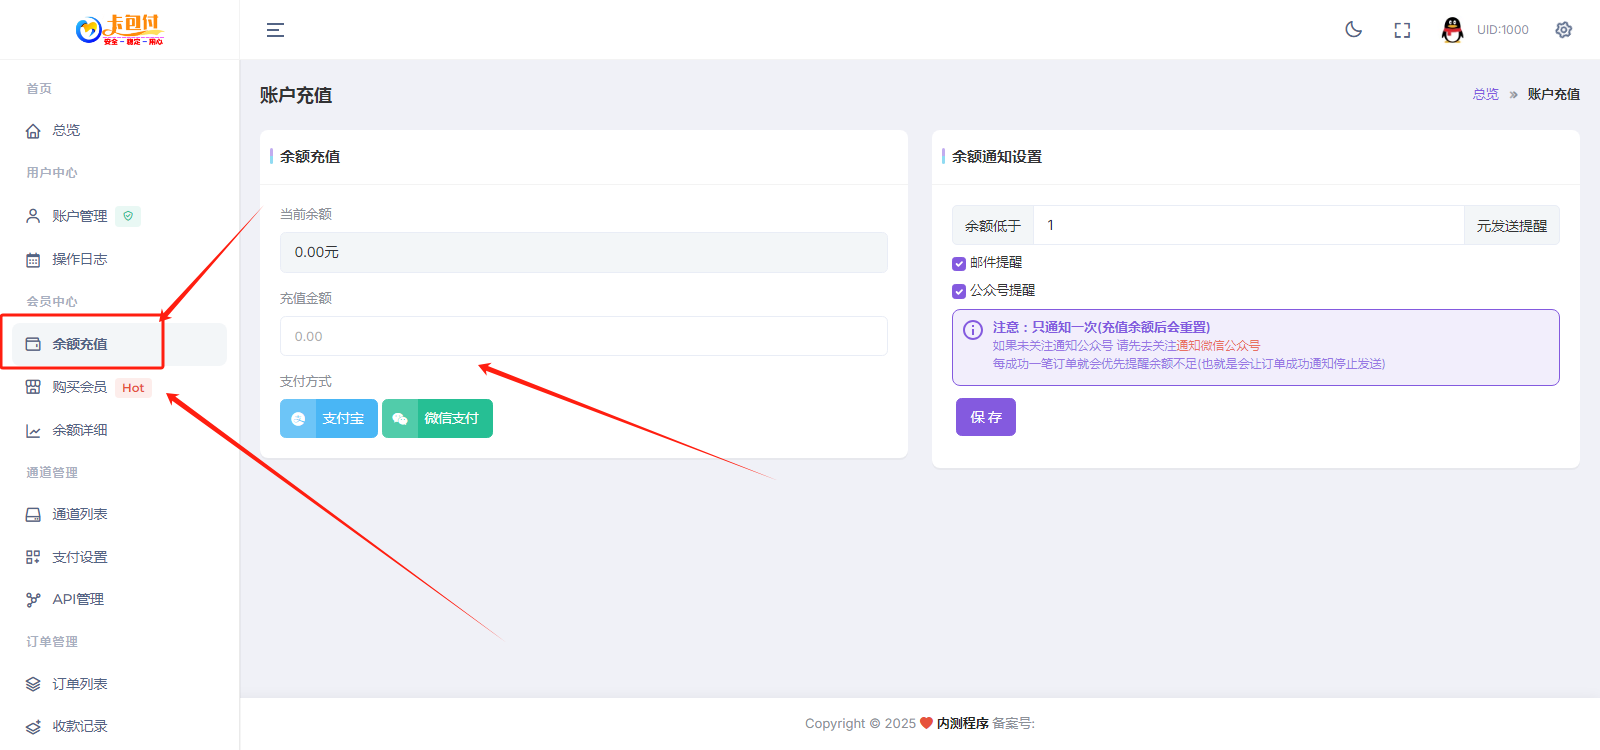
Task: Click the home icon beside 总览
Action: 33,131
